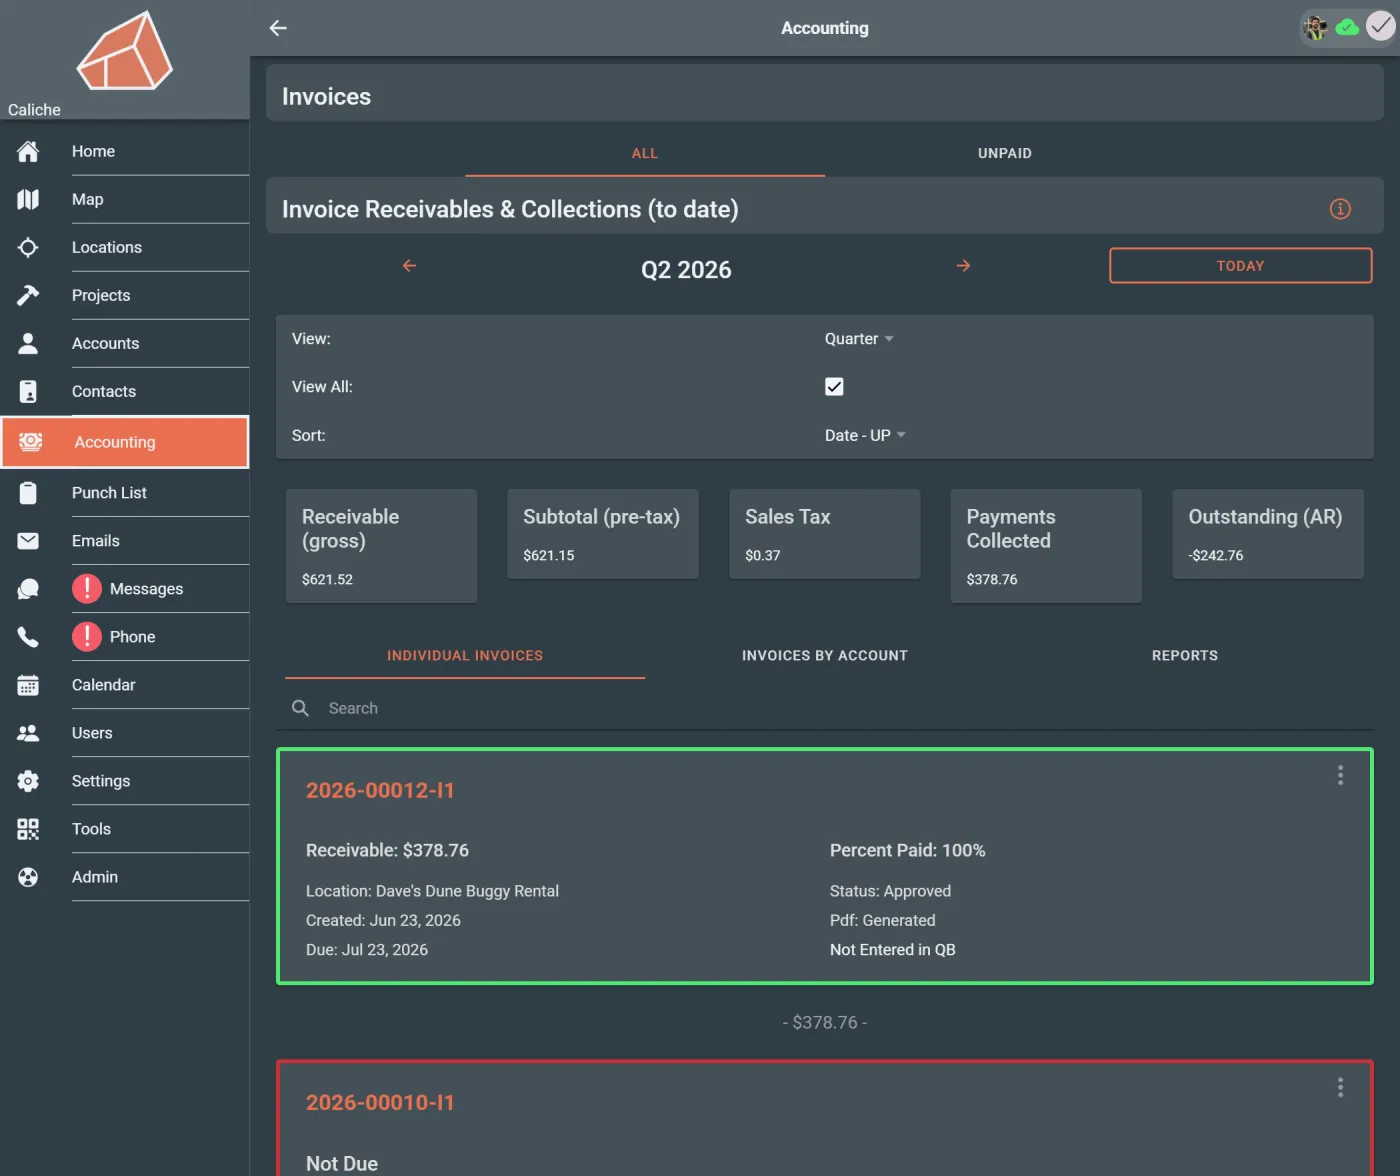Viewport: 1400px width, 1176px height.
Task: Click the Users group icon
Action: pos(28,733)
